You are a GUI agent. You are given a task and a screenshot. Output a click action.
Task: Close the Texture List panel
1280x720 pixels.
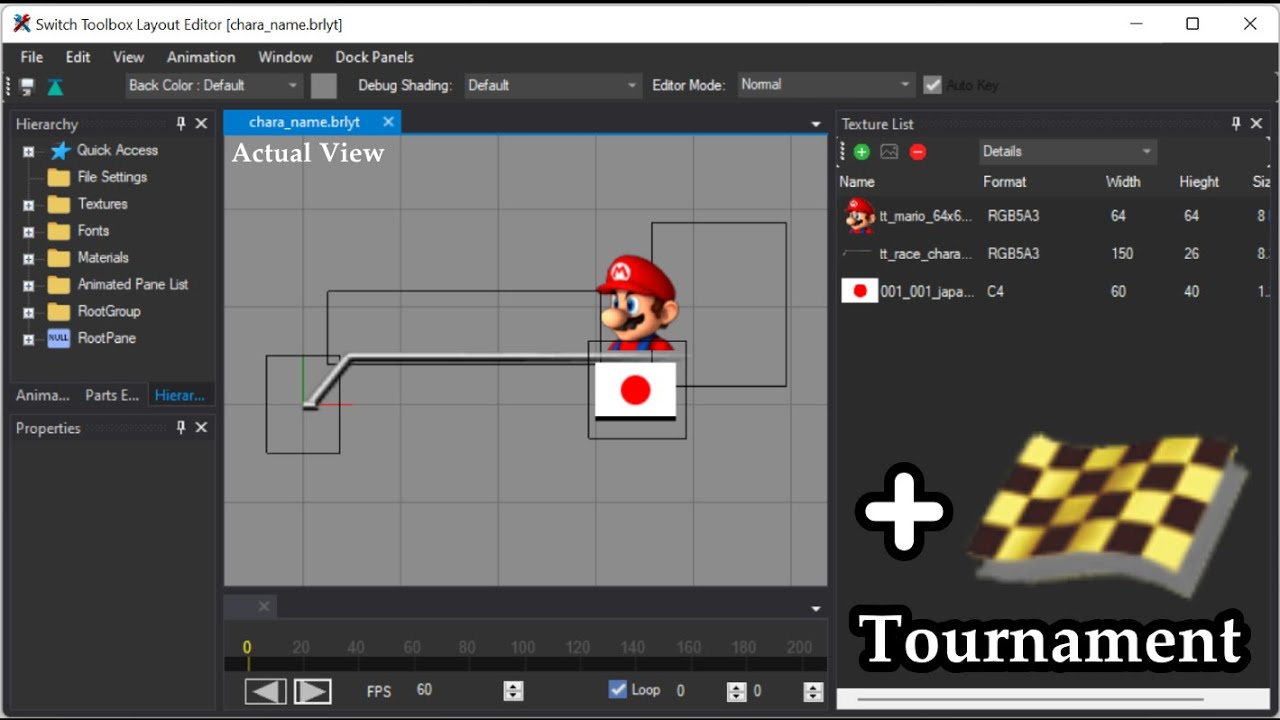pyautogui.click(x=1256, y=123)
